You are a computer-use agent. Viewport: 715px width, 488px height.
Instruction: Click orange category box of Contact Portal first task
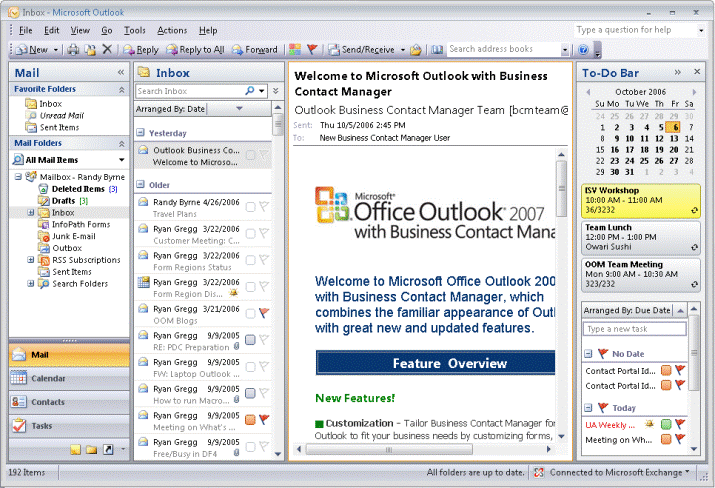(666, 370)
